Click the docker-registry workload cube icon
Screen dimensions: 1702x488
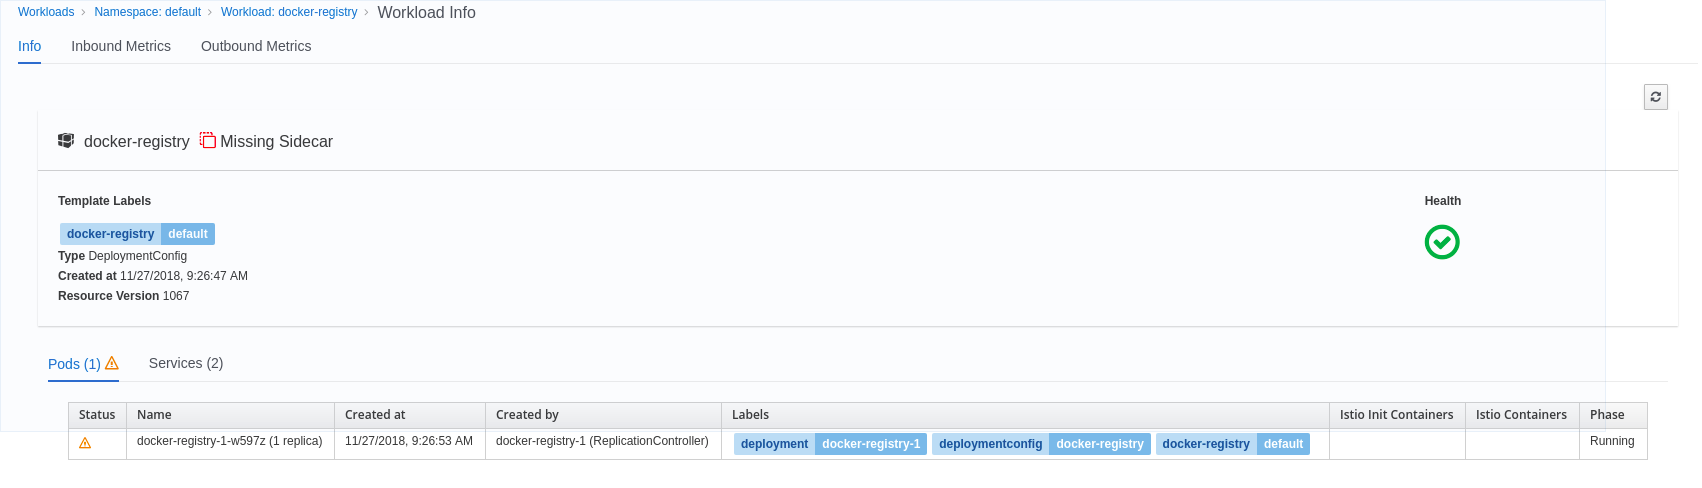pos(66,141)
